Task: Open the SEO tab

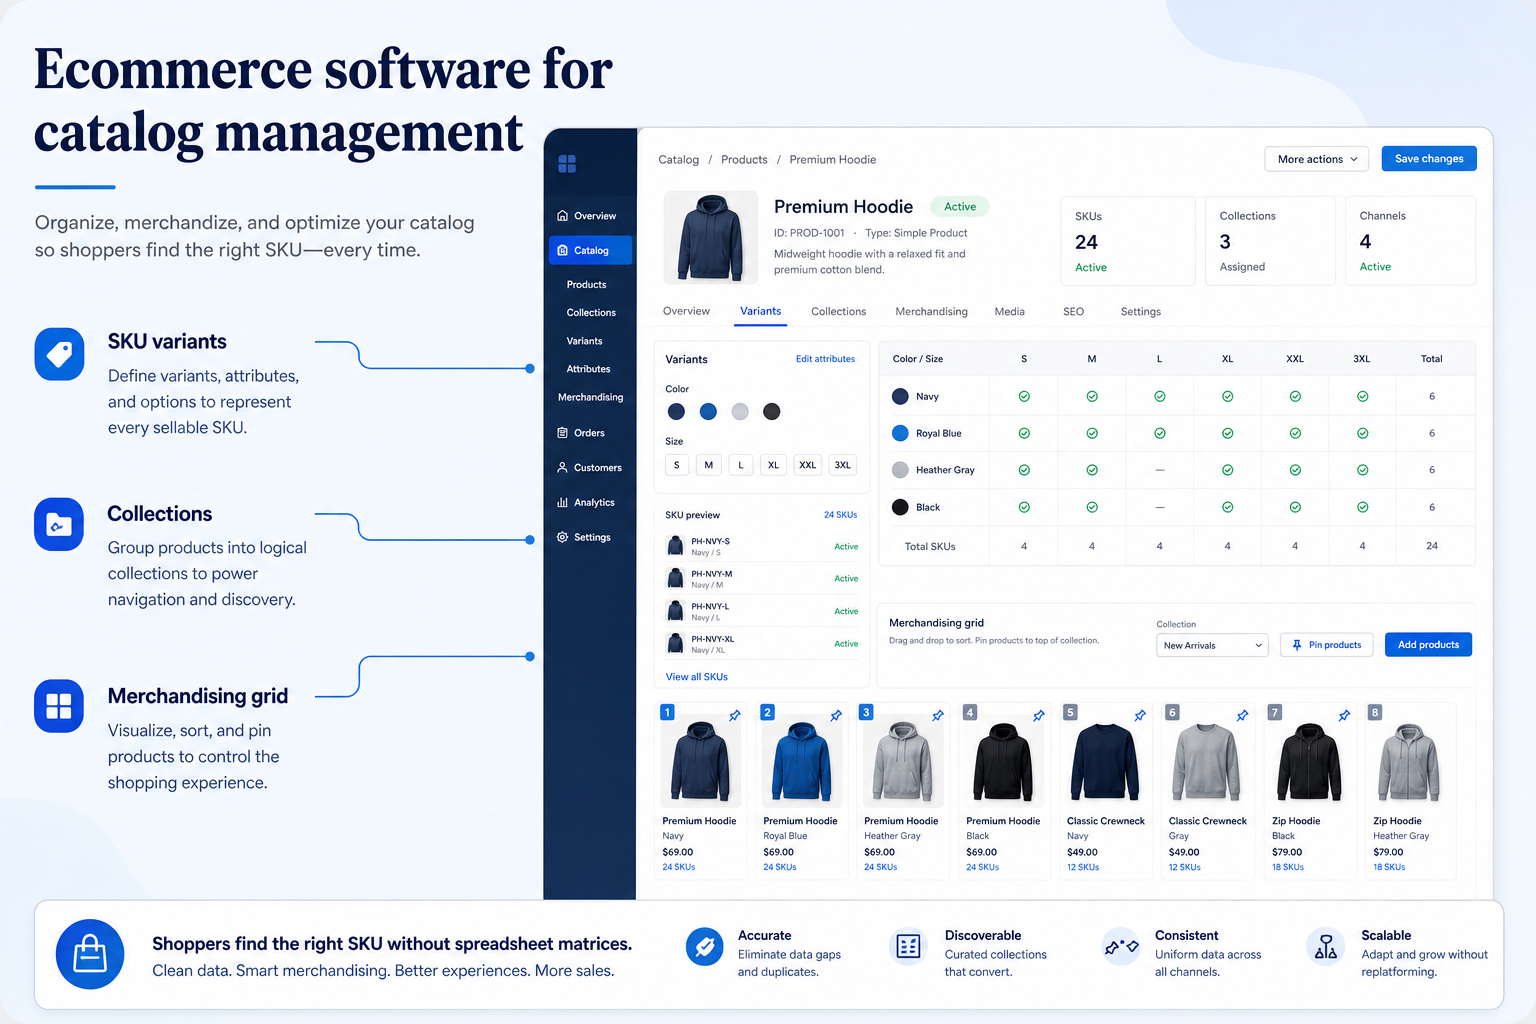Action: (x=1073, y=312)
